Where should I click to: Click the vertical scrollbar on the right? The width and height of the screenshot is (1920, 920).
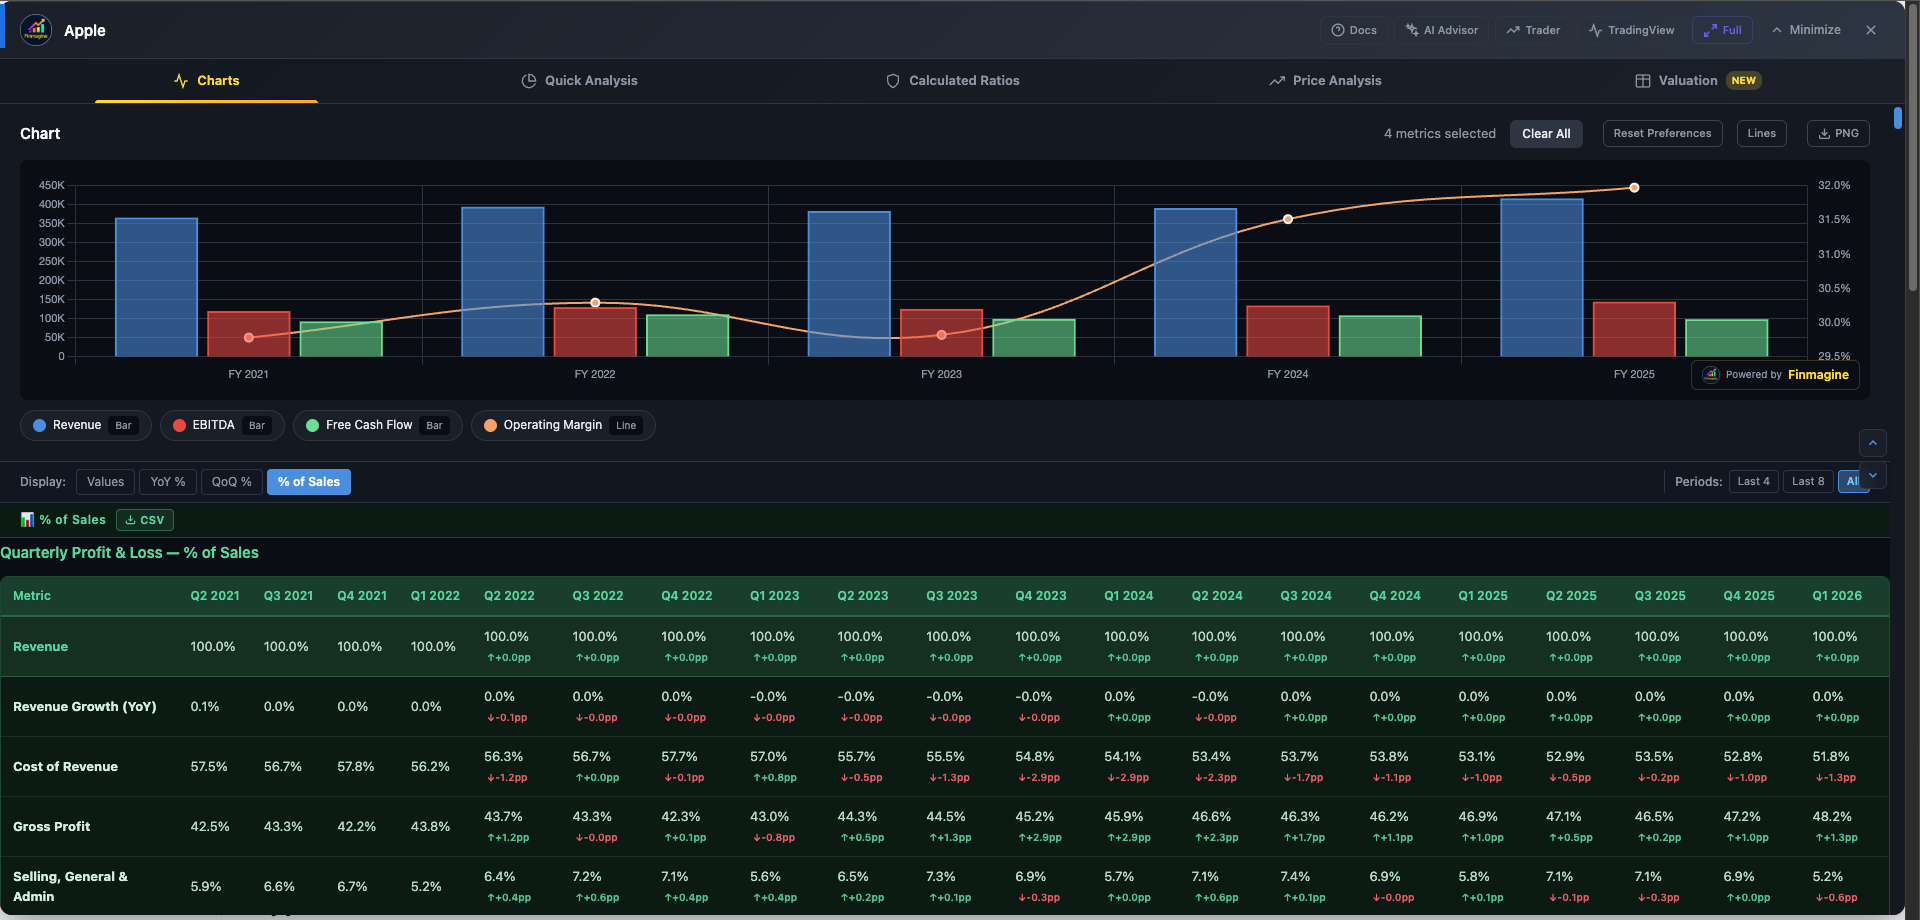tap(1898, 118)
